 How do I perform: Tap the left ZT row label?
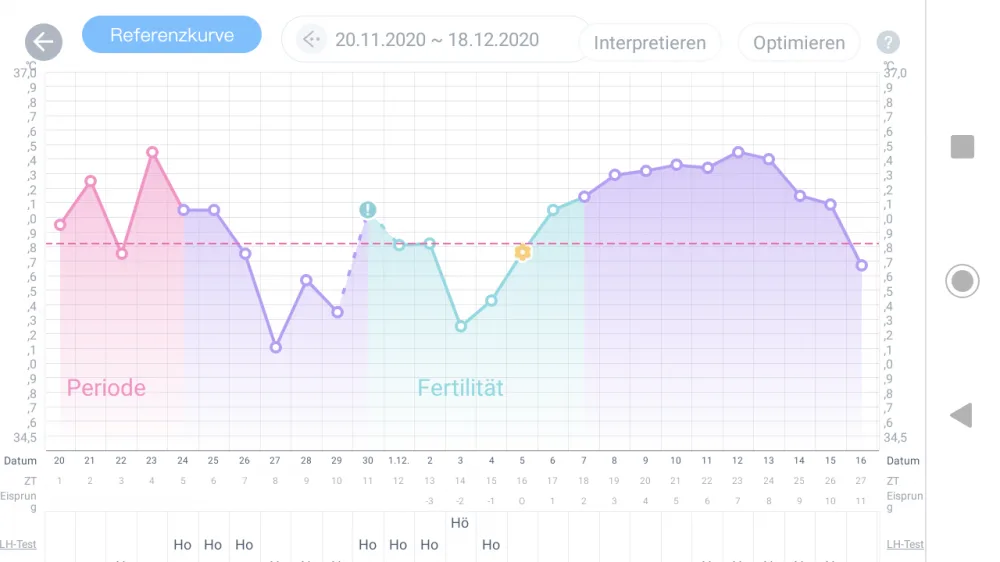pos(31,481)
